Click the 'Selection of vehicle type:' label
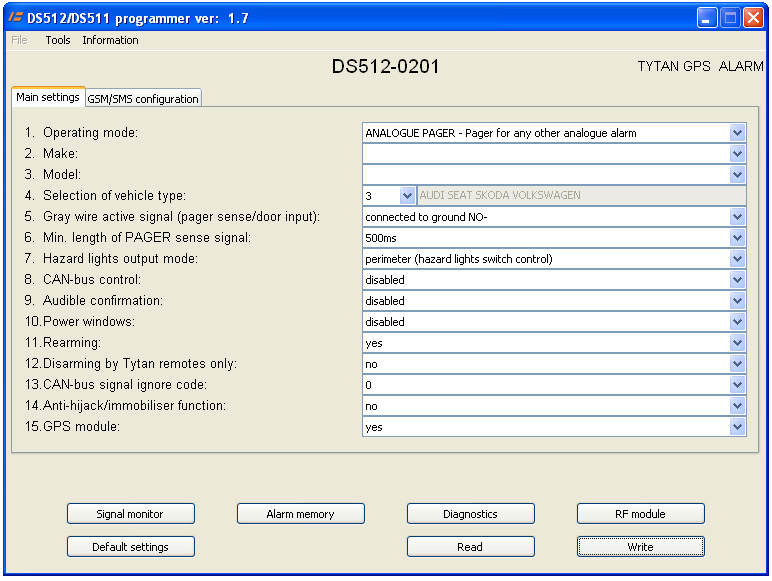Screen dimensions: 772x581 (114, 195)
